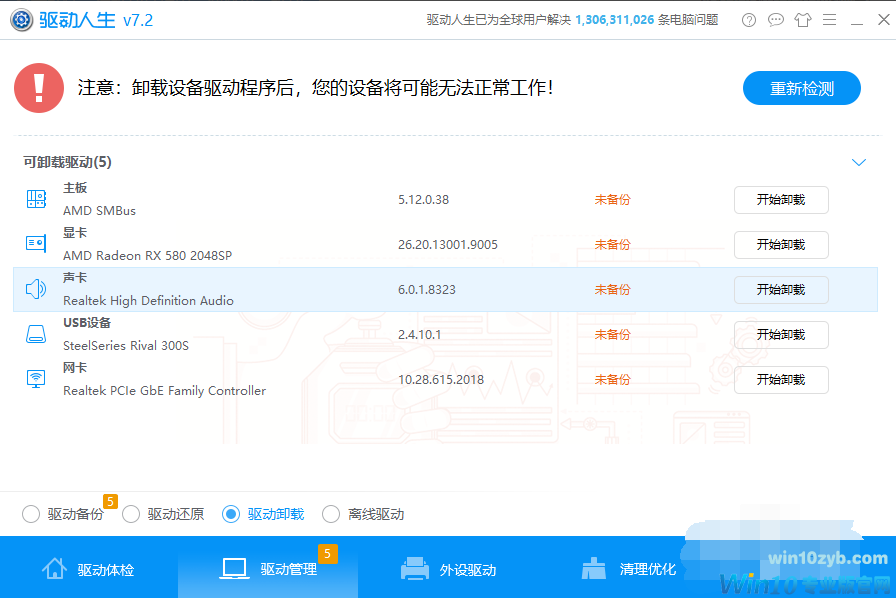Select the sound card list row
Screen dimensions: 896x598
(x=400, y=289)
